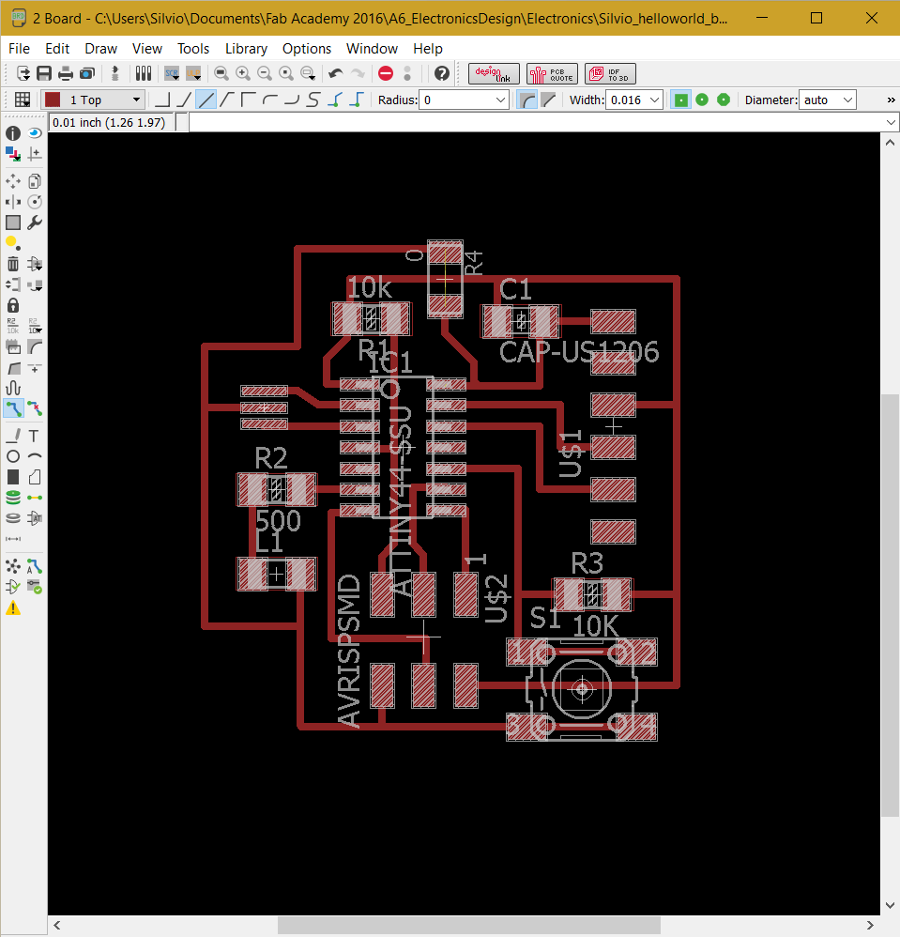Open the Library menu

[x=246, y=48]
